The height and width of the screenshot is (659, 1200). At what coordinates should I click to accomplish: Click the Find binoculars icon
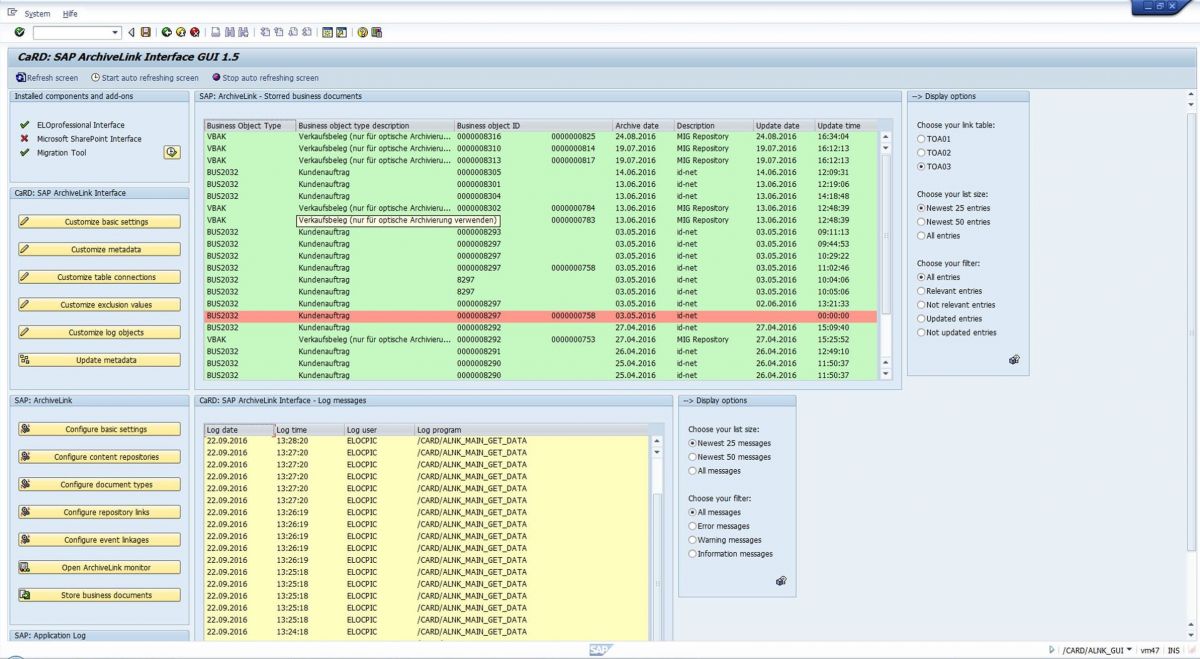[230, 33]
